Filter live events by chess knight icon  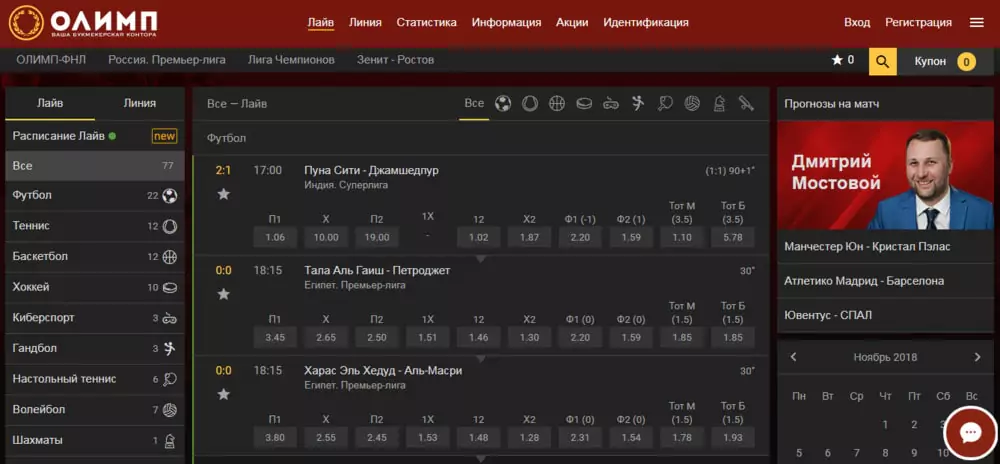719,103
